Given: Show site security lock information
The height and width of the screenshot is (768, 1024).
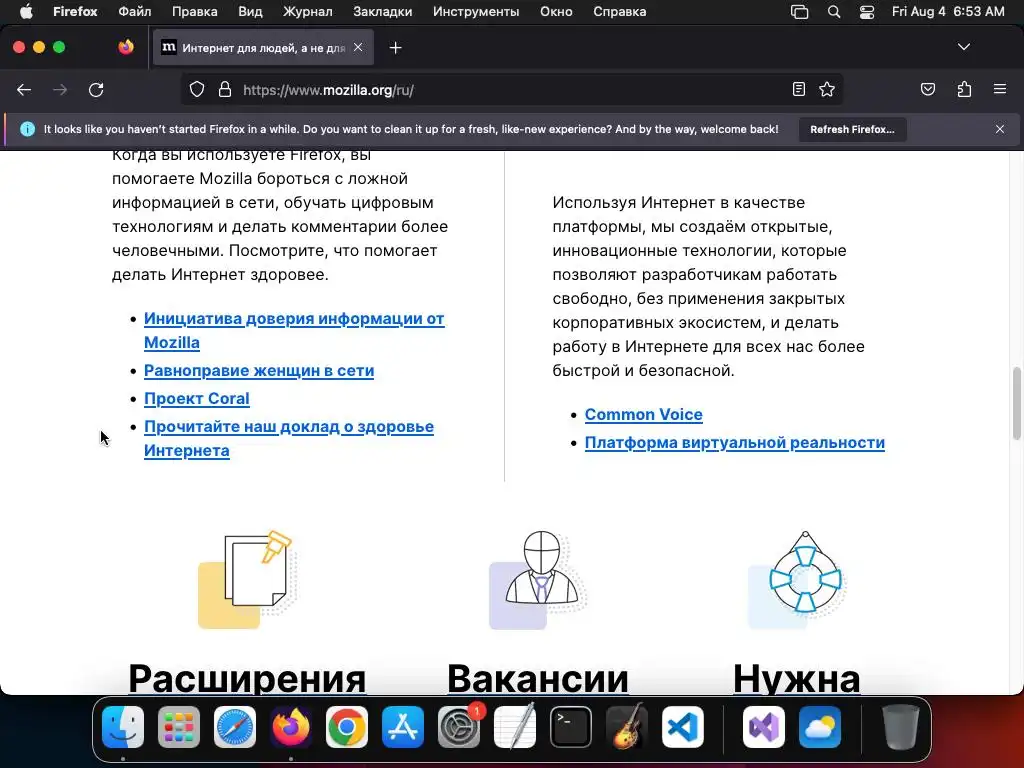Looking at the screenshot, I should 225,89.
